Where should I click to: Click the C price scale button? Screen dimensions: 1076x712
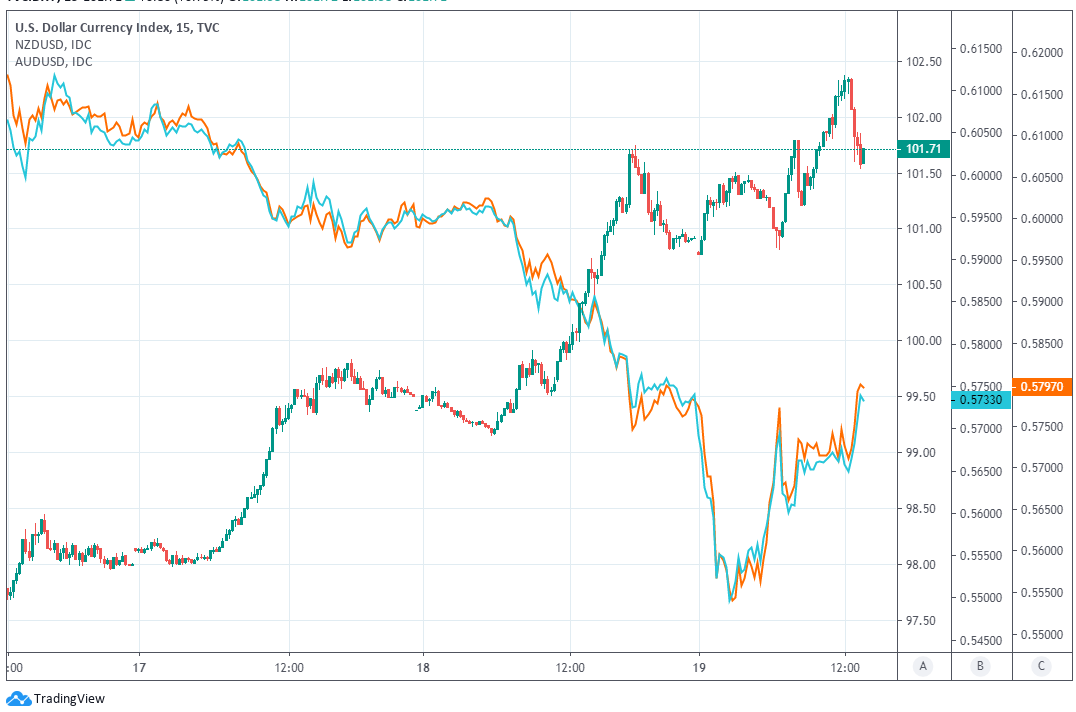coord(1043,666)
